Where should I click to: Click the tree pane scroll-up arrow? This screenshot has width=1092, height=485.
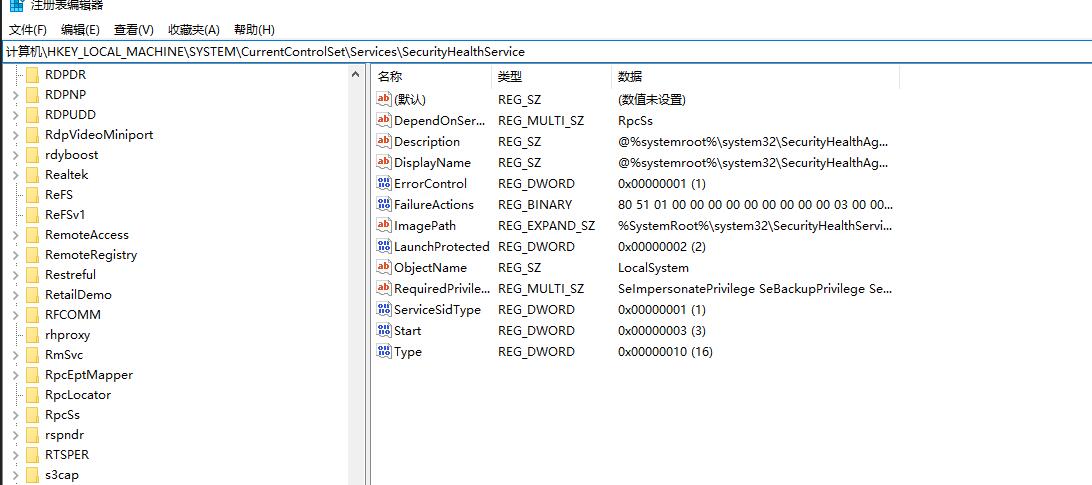(x=355, y=75)
